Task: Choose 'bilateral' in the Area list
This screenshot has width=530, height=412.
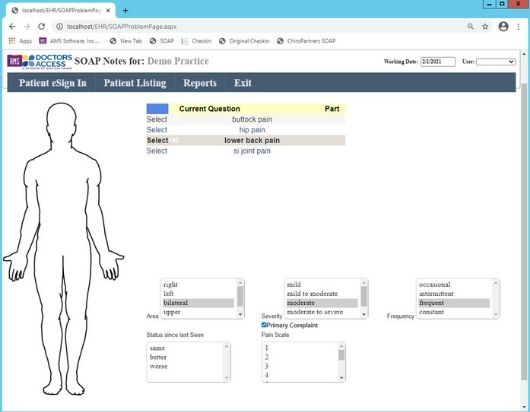Action: coord(198,303)
